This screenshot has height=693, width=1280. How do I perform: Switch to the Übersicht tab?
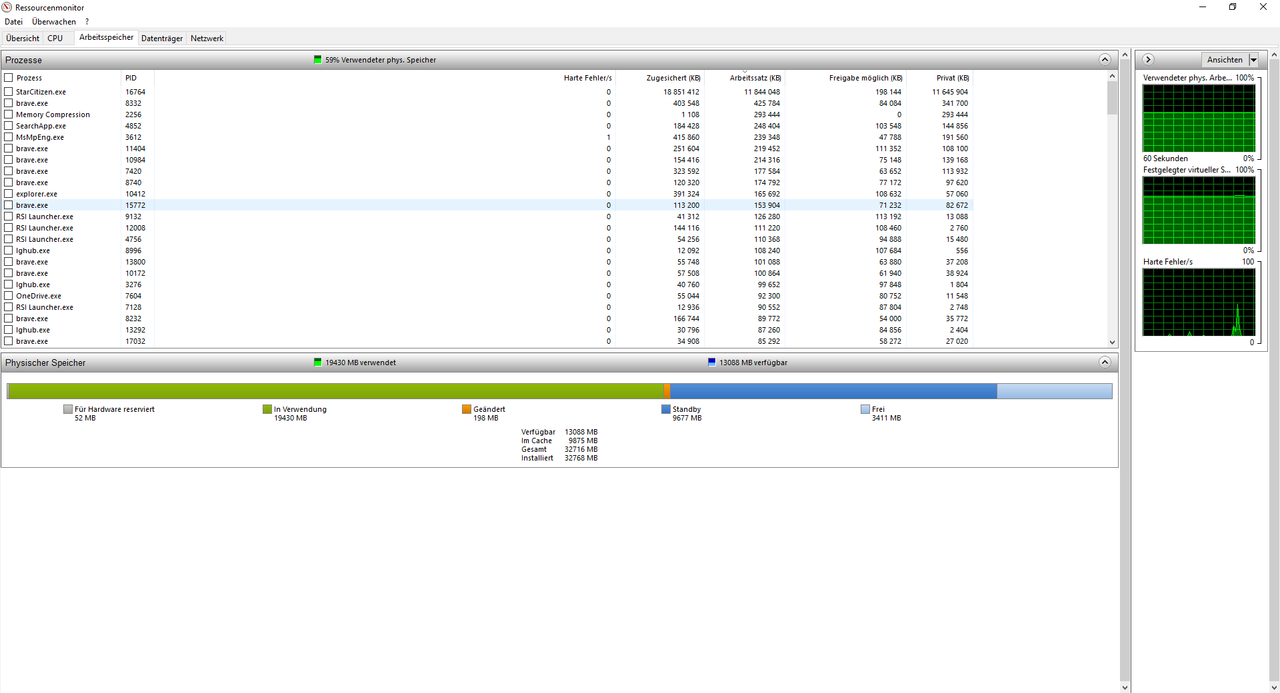point(22,38)
